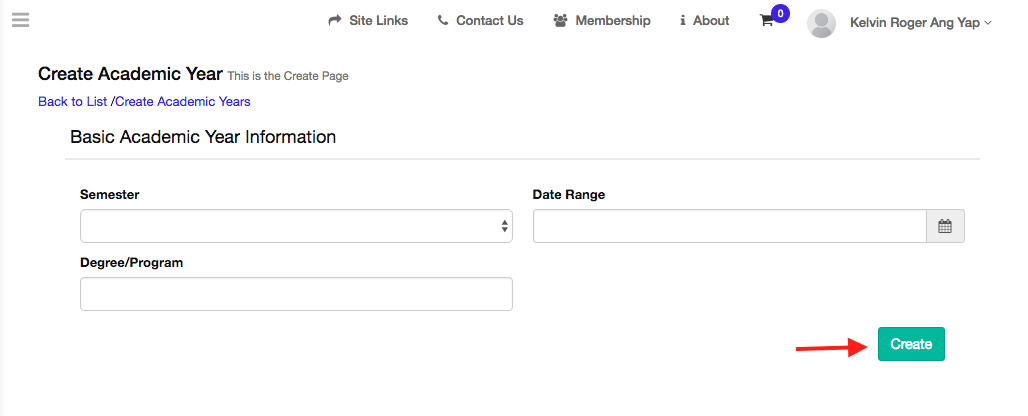The height and width of the screenshot is (416, 1028).
Task: Click the info icon beside About
Action: coord(683,21)
